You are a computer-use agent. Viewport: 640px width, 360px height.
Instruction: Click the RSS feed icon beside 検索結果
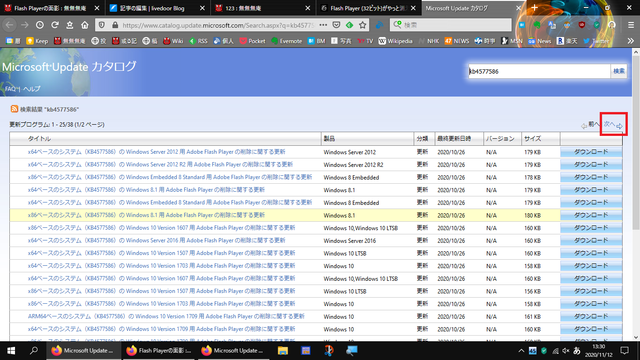14,109
